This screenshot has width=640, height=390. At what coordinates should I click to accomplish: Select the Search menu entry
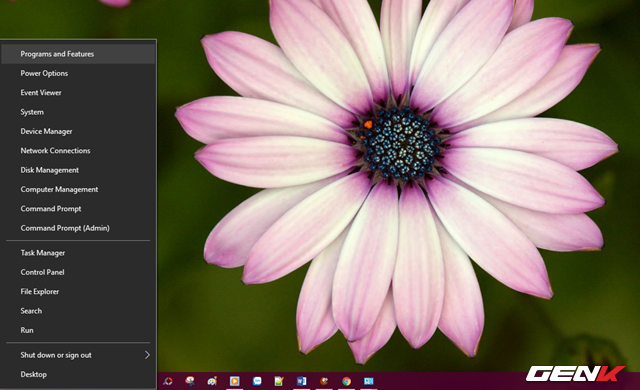tap(78, 311)
